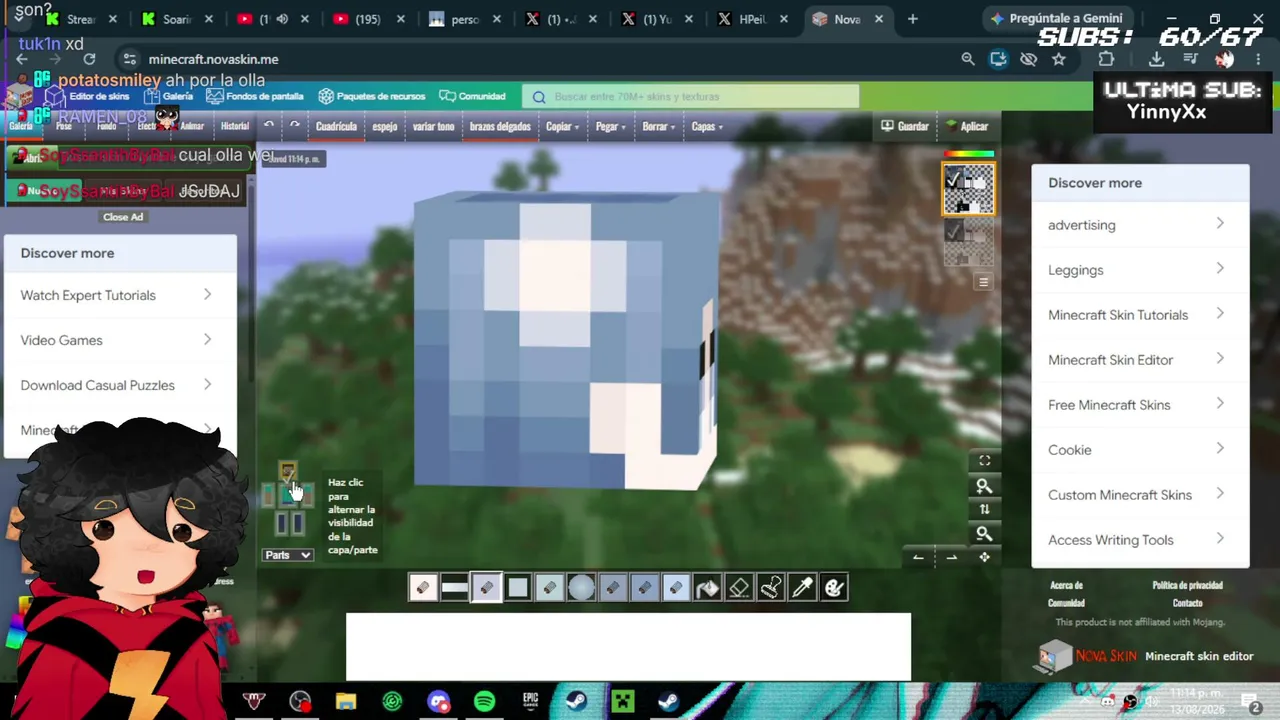Viewport: 1280px width, 720px height.
Task: Zoom out with the lower magnifier
Action: point(984,534)
